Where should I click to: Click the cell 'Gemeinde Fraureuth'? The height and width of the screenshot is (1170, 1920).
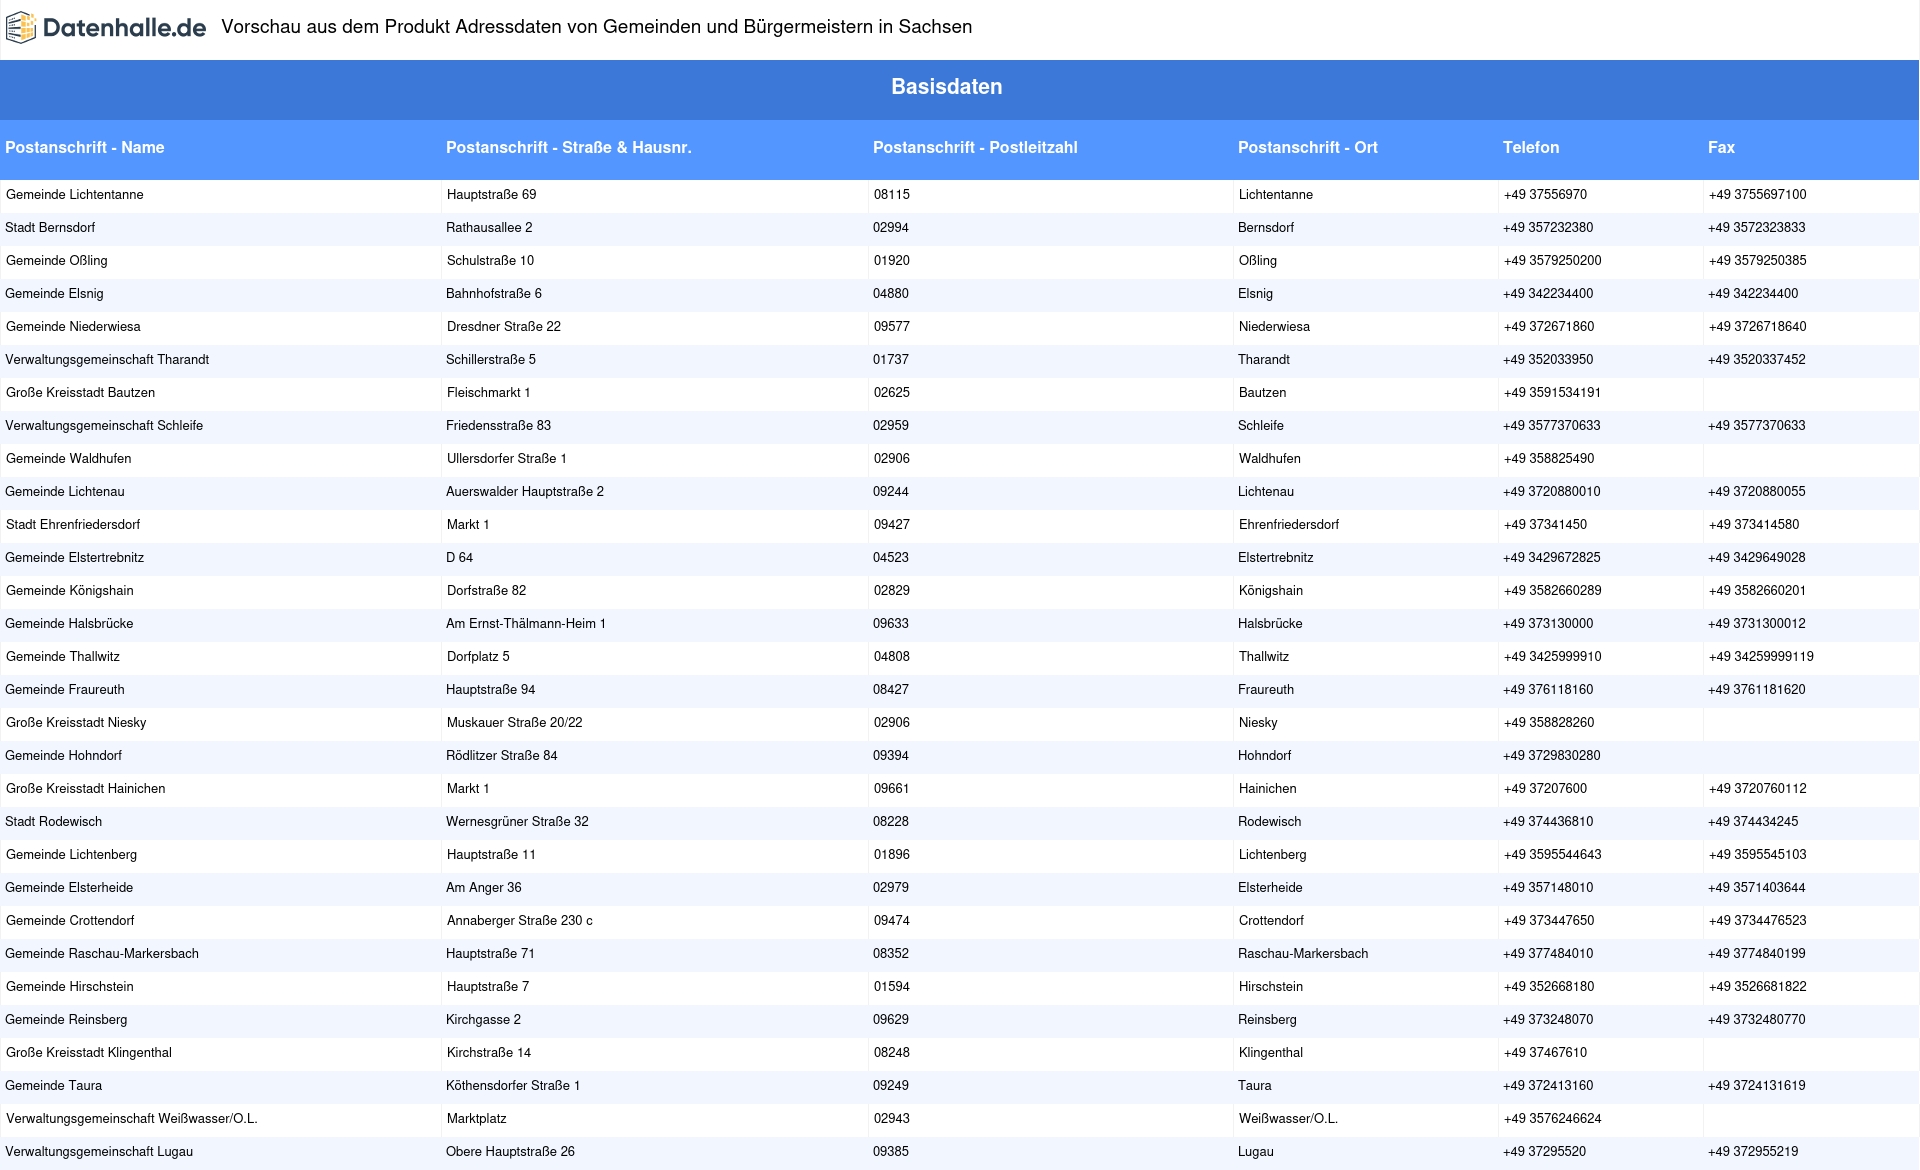point(65,690)
